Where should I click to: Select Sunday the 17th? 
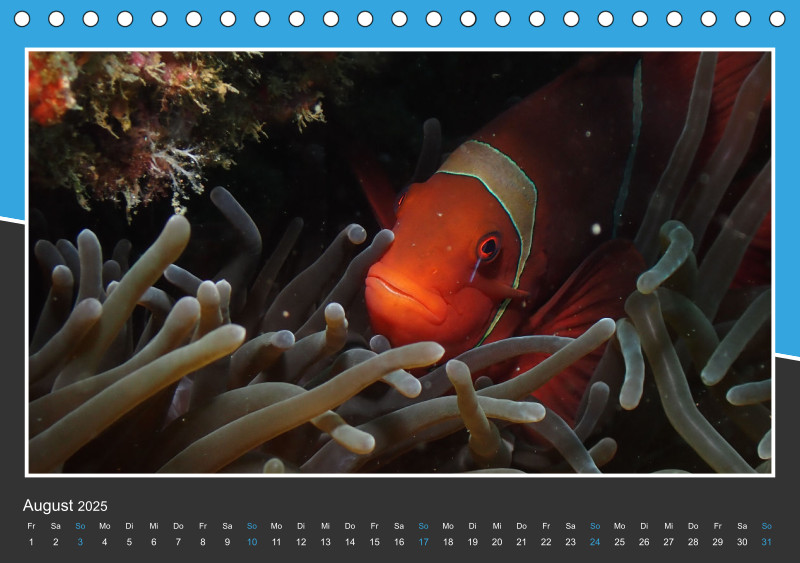click(x=423, y=542)
